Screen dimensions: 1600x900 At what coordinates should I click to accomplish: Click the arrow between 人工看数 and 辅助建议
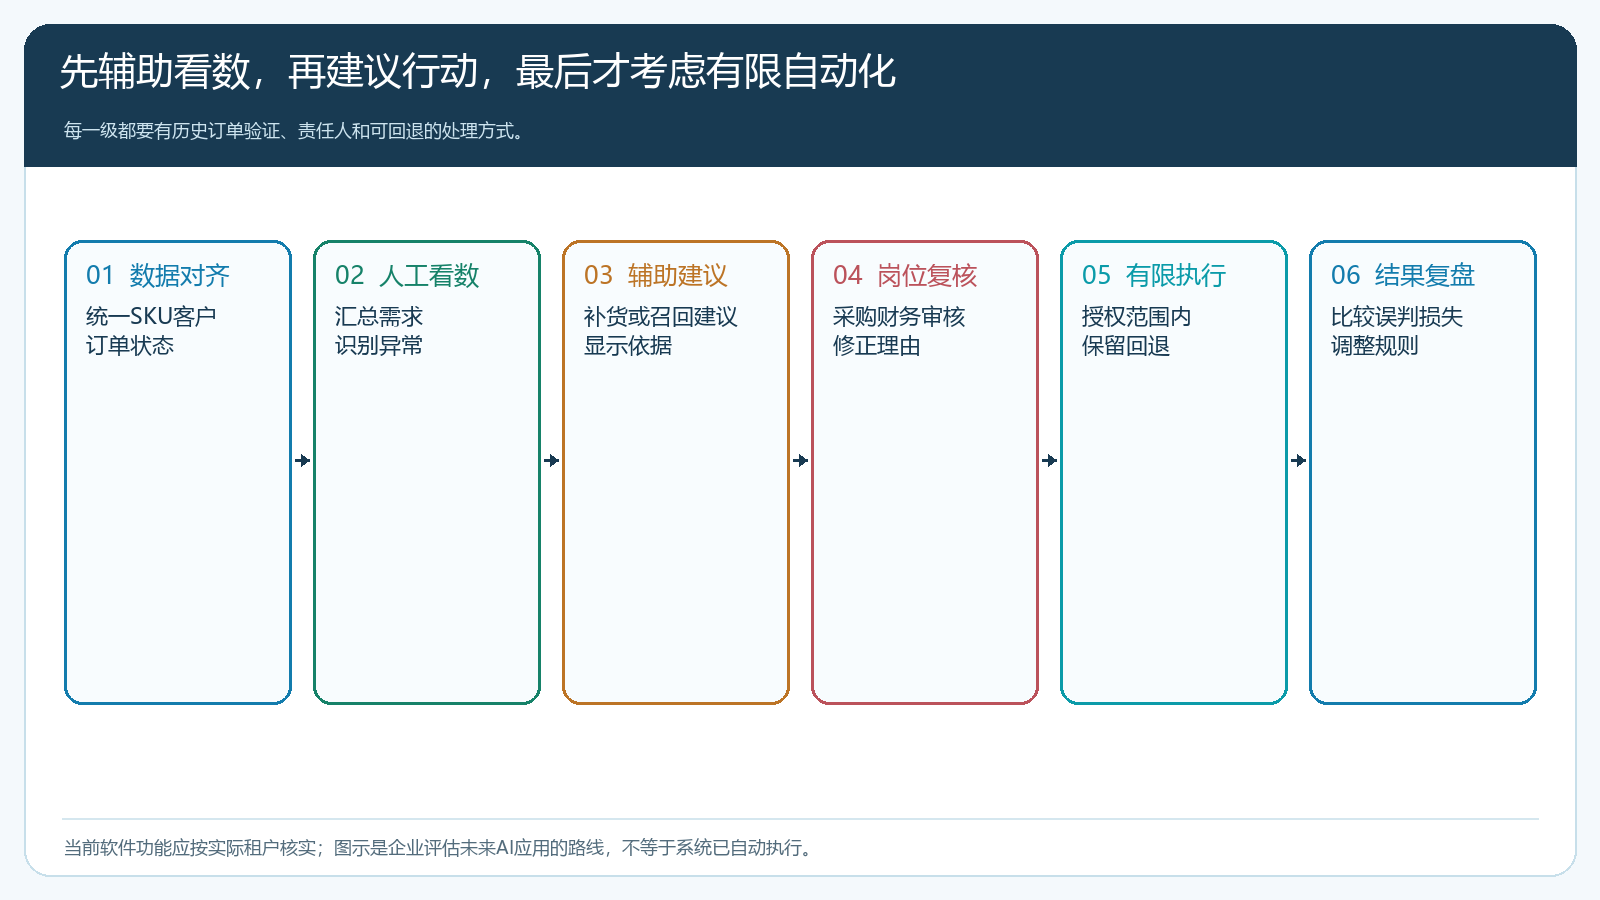[552, 460]
